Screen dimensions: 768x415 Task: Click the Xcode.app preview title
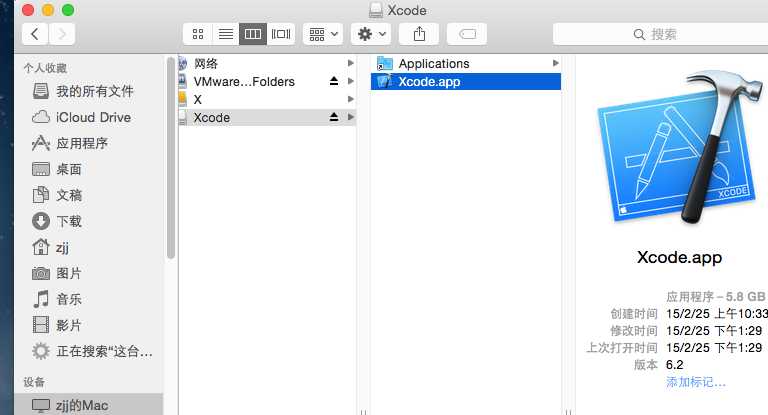679,257
